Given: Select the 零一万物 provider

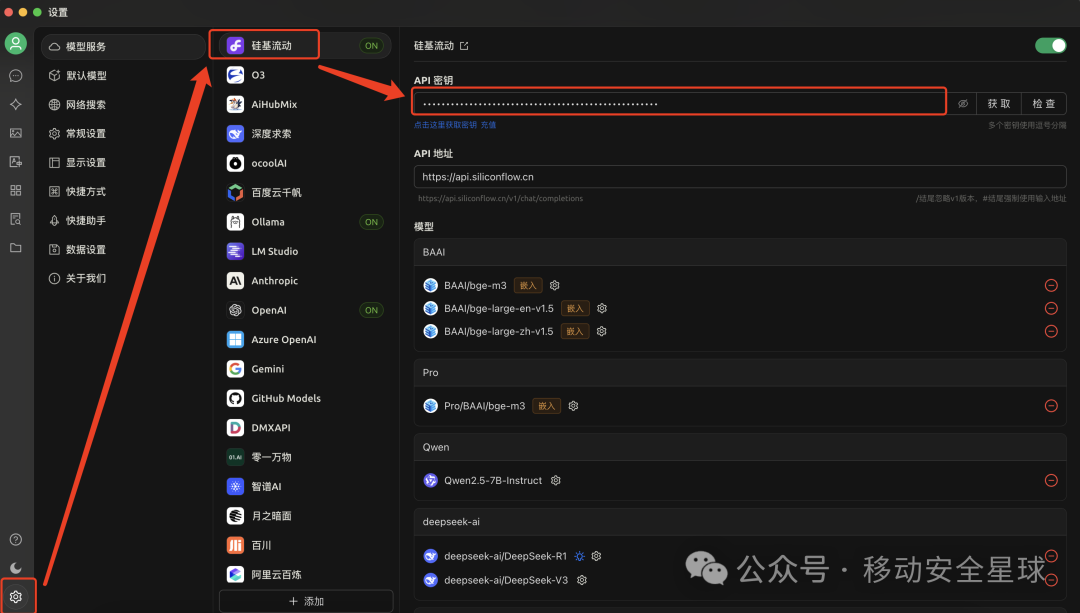Looking at the screenshot, I should coord(305,457).
